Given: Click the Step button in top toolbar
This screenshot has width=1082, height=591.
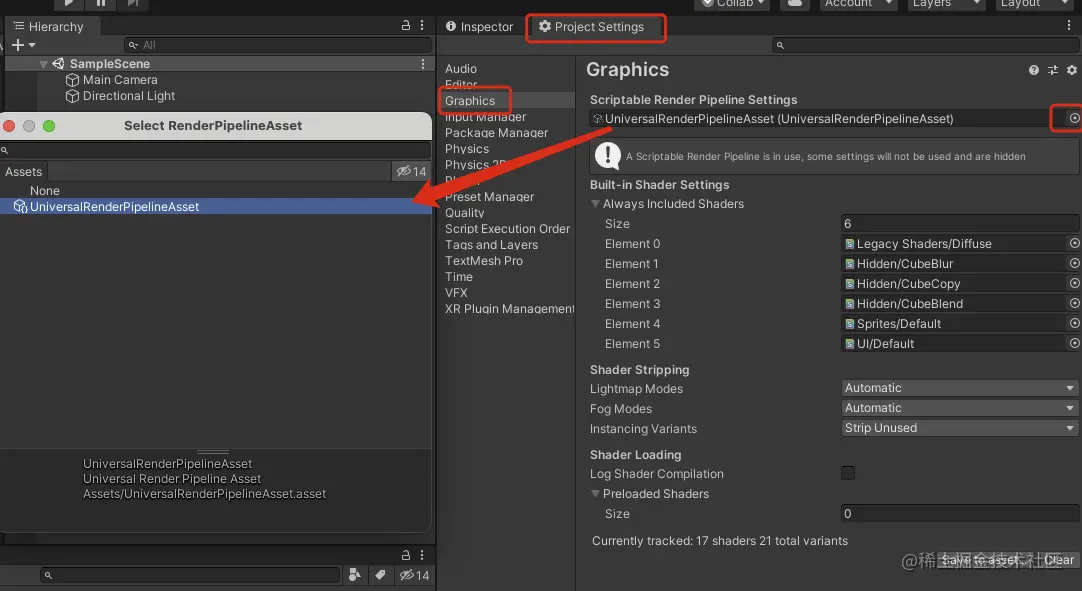Looking at the screenshot, I should (132, 3).
